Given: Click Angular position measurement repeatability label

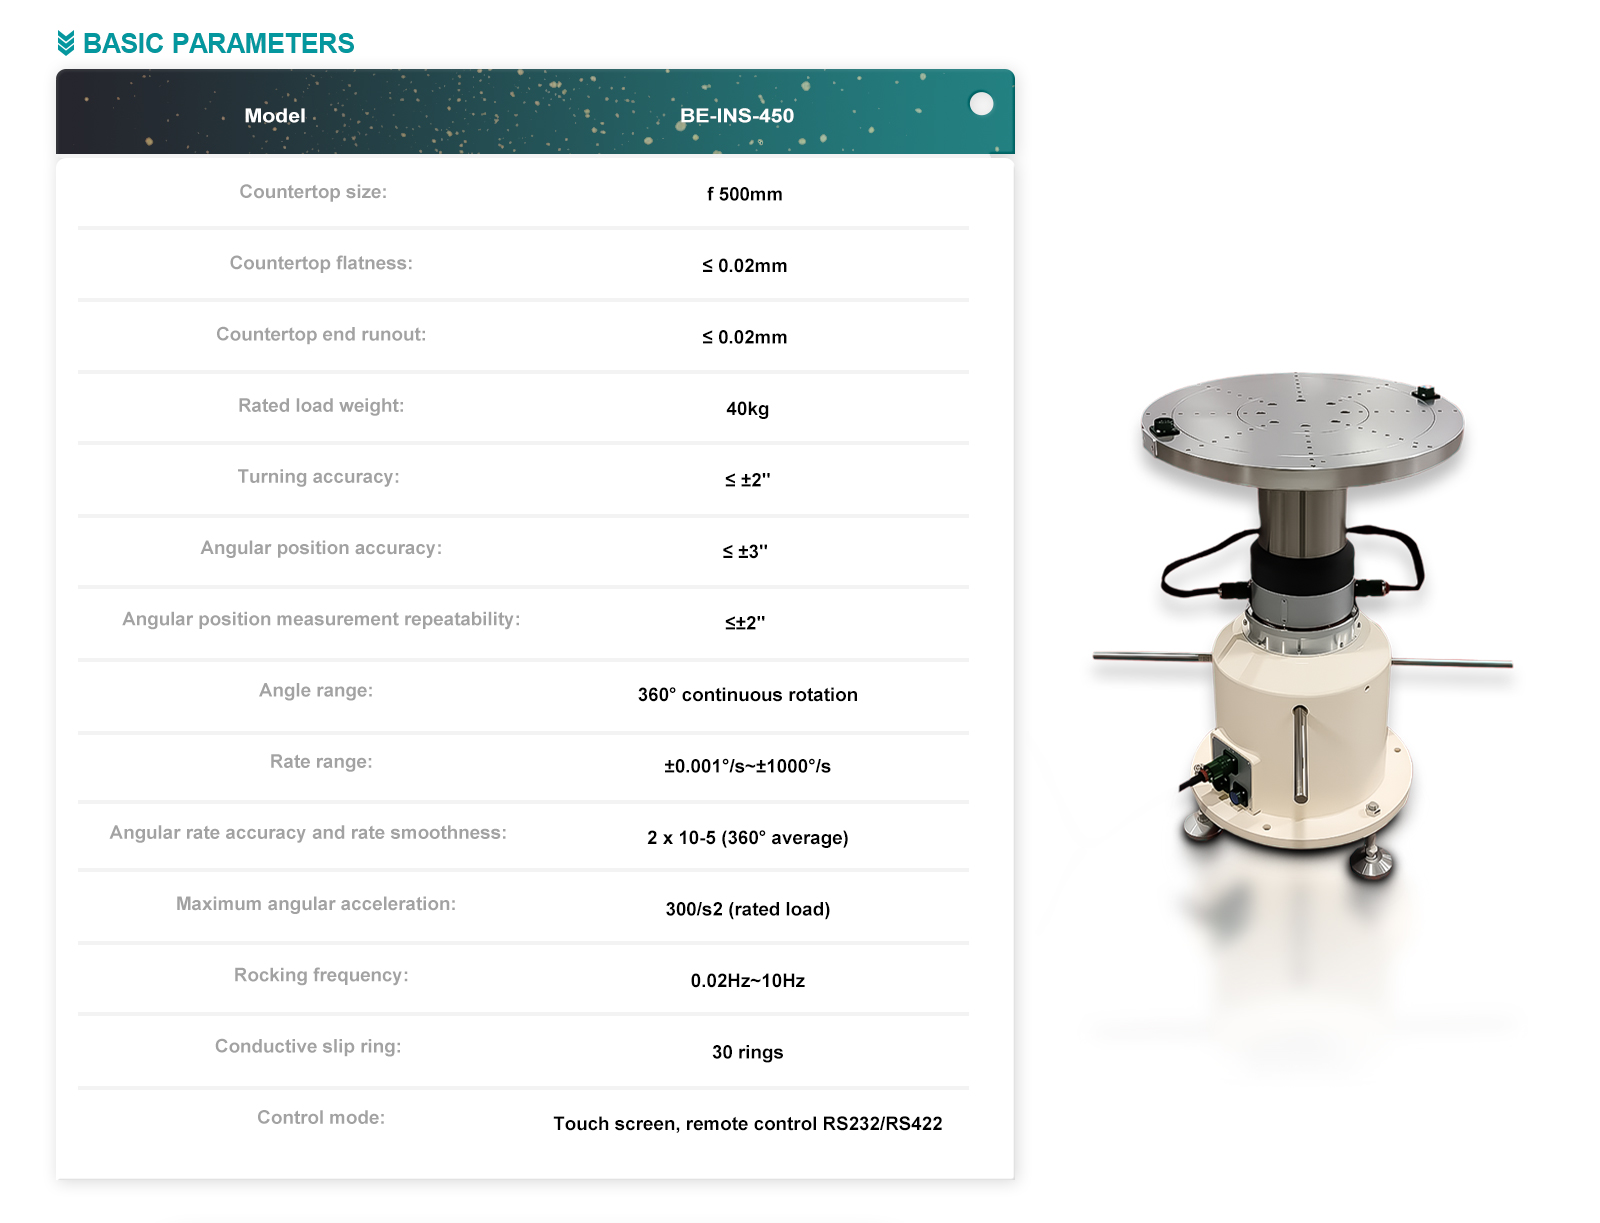Looking at the screenshot, I should point(321,619).
